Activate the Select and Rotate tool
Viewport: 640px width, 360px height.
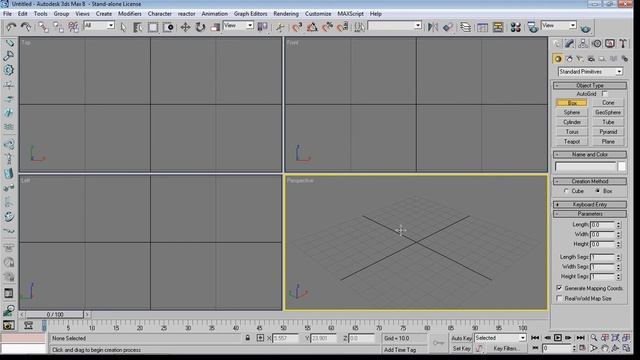click(x=200, y=27)
